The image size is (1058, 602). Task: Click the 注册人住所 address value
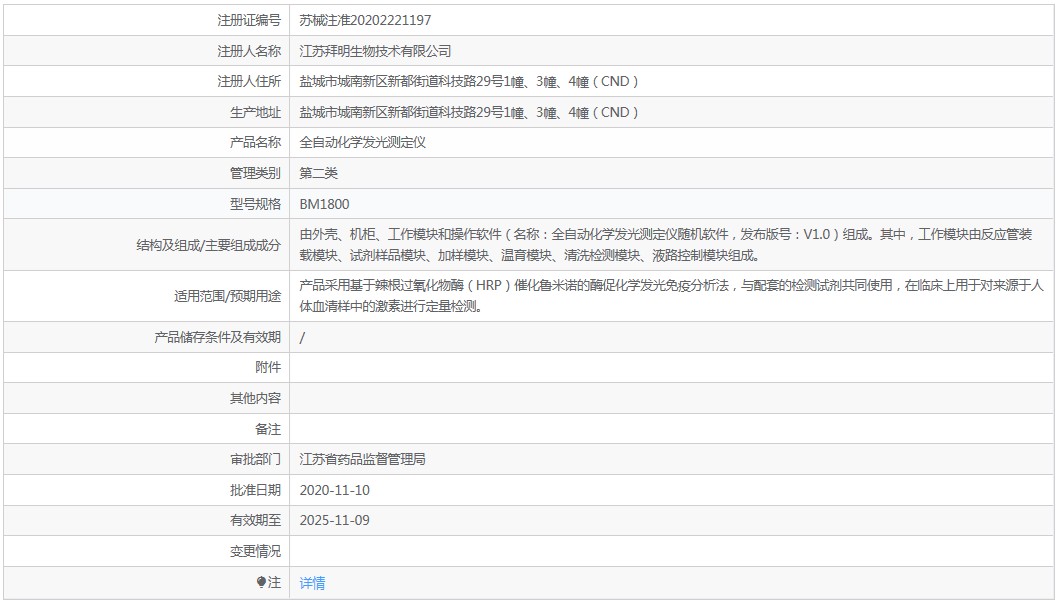tap(469, 82)
